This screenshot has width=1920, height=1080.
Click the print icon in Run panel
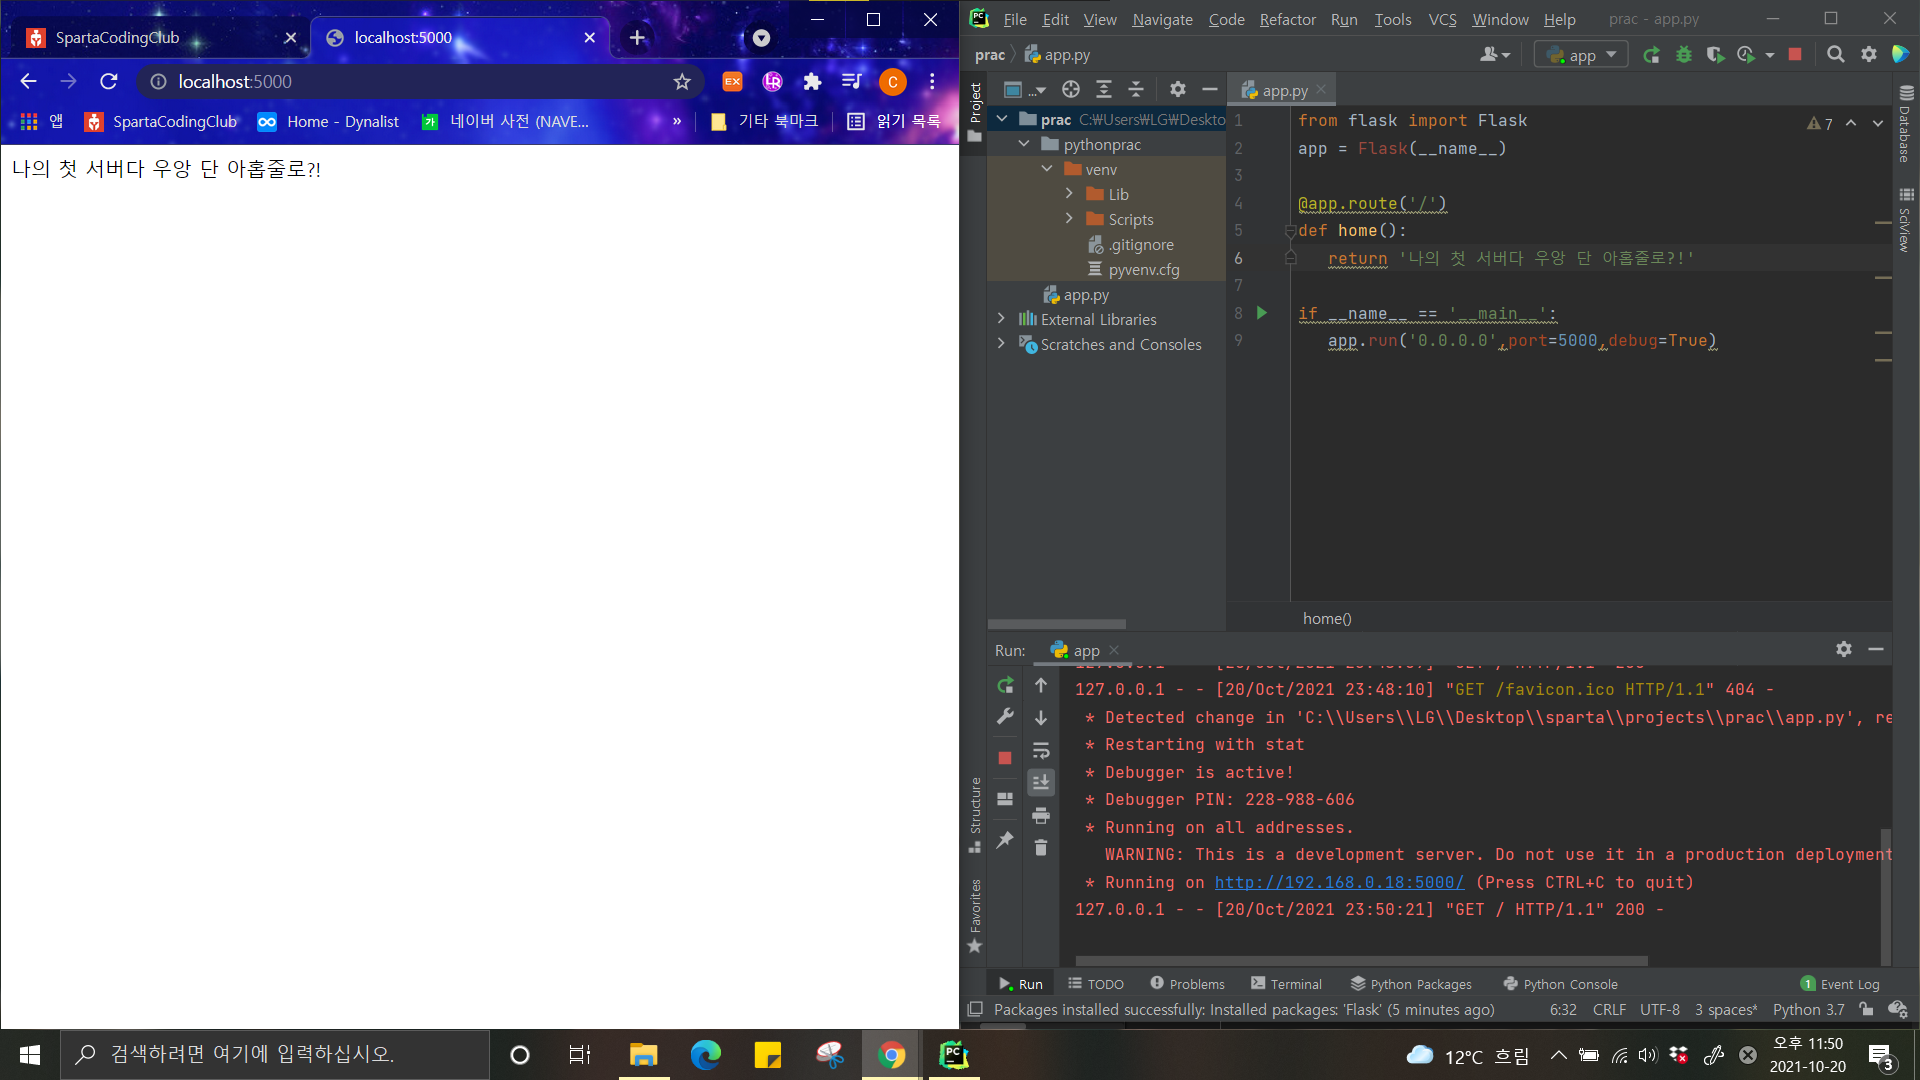[x=1041, y=816]
